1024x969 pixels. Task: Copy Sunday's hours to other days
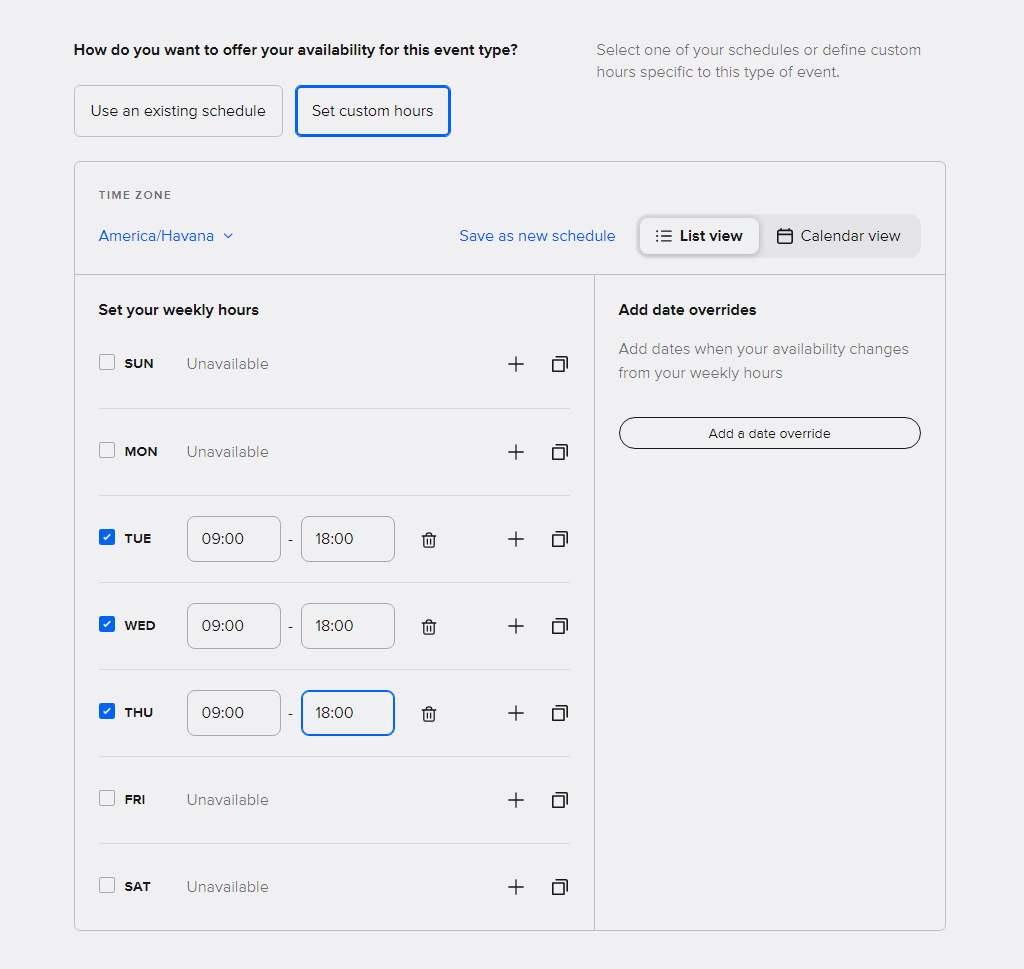pos(560,364)
